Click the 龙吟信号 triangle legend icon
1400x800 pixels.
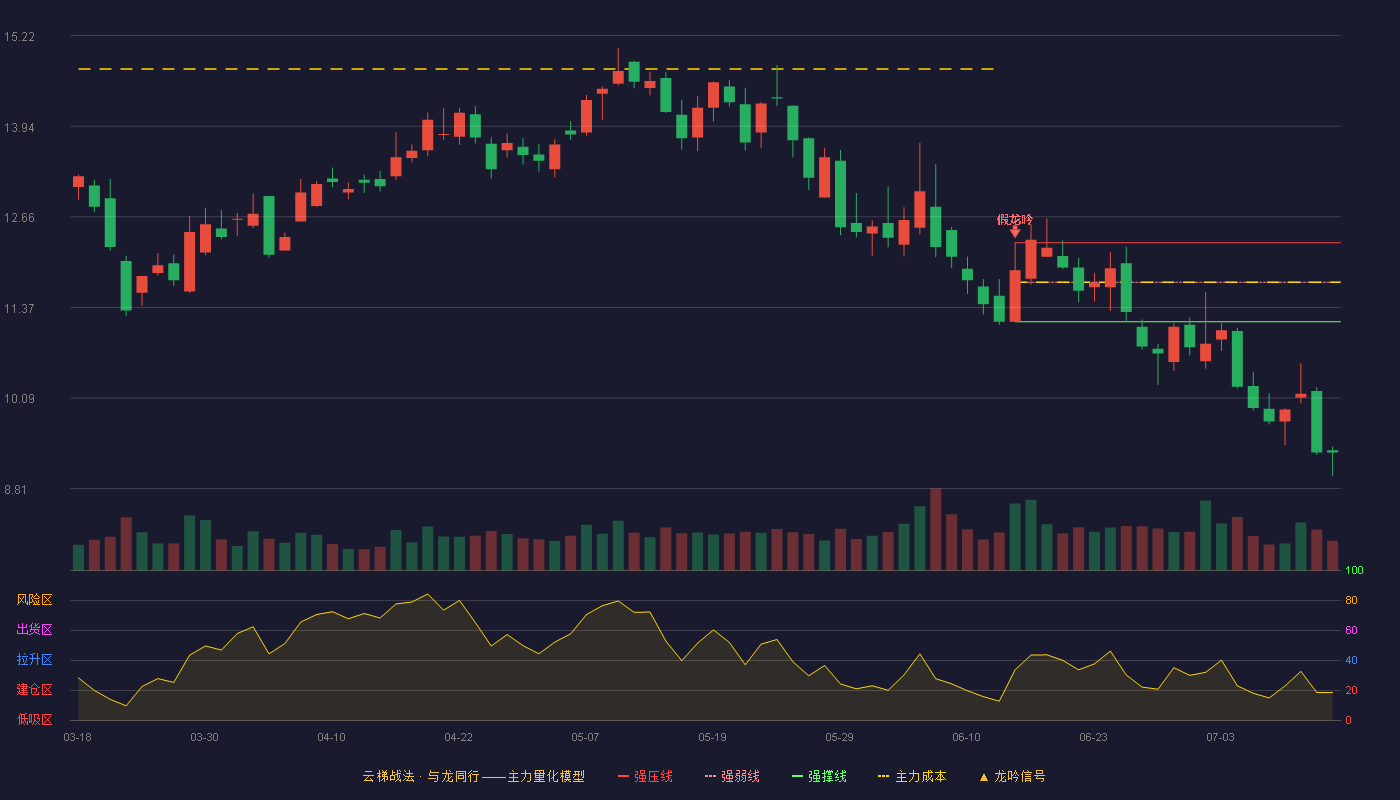983,777
